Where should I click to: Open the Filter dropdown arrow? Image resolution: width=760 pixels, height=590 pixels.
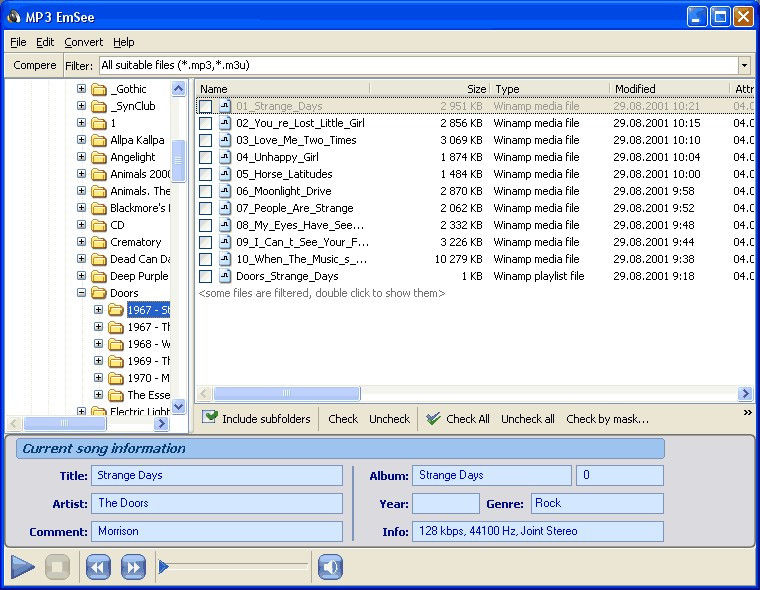click(744, 65)
